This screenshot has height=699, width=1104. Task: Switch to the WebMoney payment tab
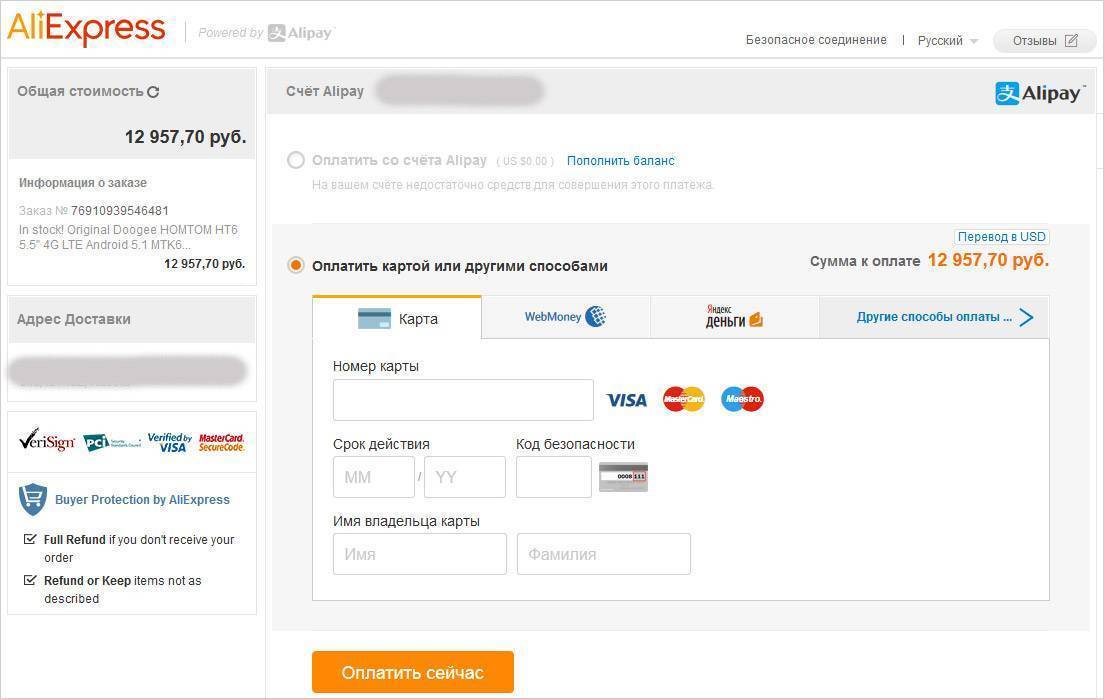(565, 317)
